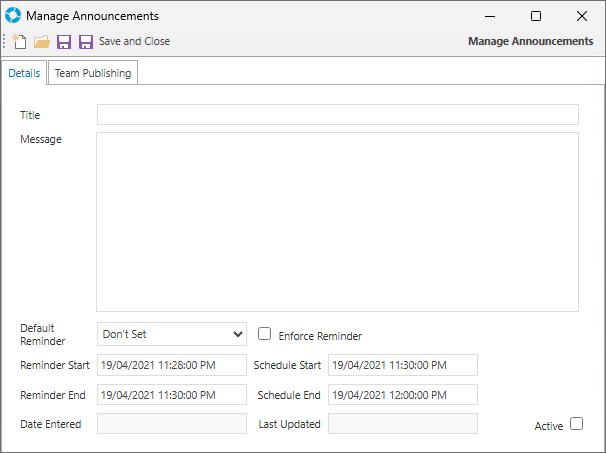Click the Save and Close disk icon
606x453 pixels.
click(x=86, y=42)
